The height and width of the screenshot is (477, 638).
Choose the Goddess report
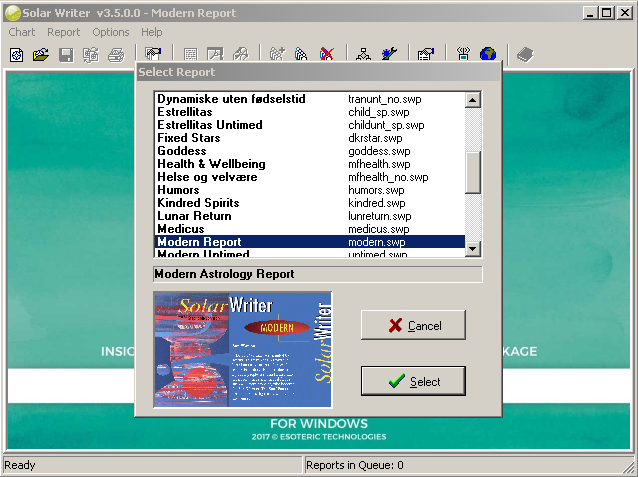(310, 151)
